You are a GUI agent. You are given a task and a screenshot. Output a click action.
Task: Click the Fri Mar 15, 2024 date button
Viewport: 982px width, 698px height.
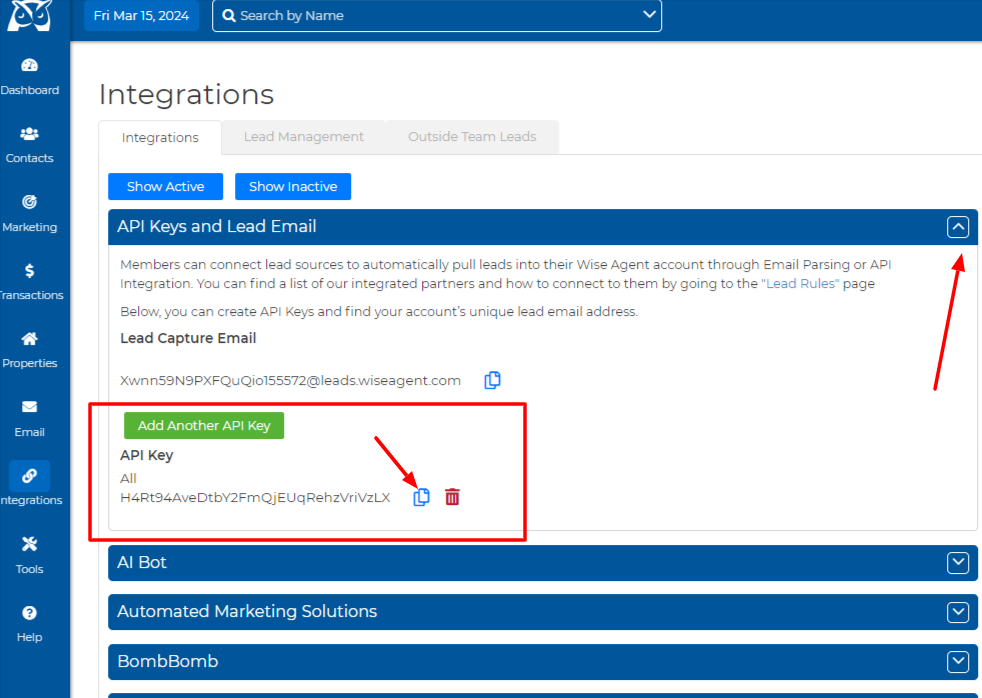(x=142, y=16)
